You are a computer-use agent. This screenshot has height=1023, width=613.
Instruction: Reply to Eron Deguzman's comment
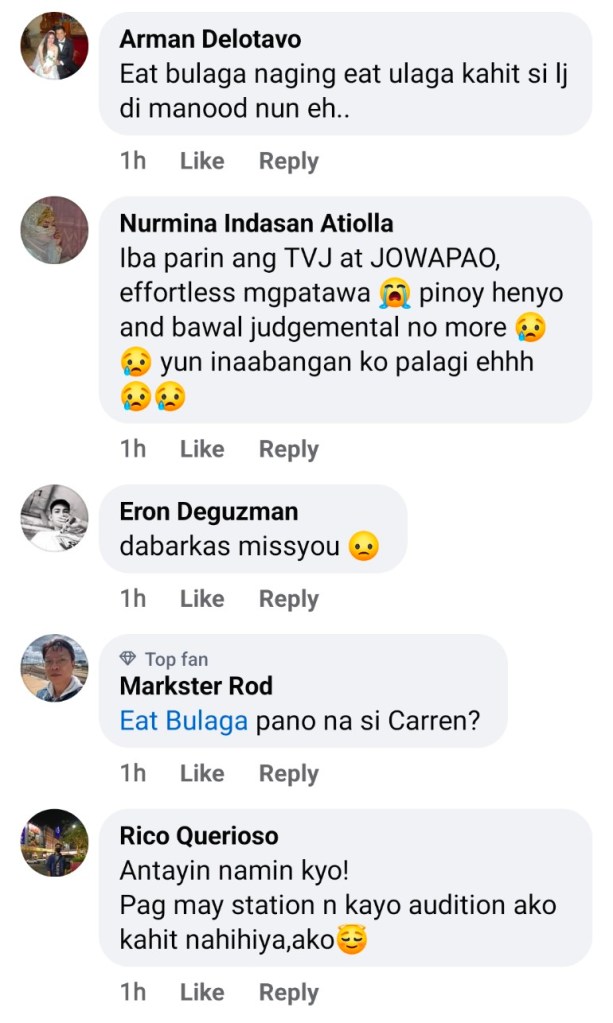click(288, 599)
